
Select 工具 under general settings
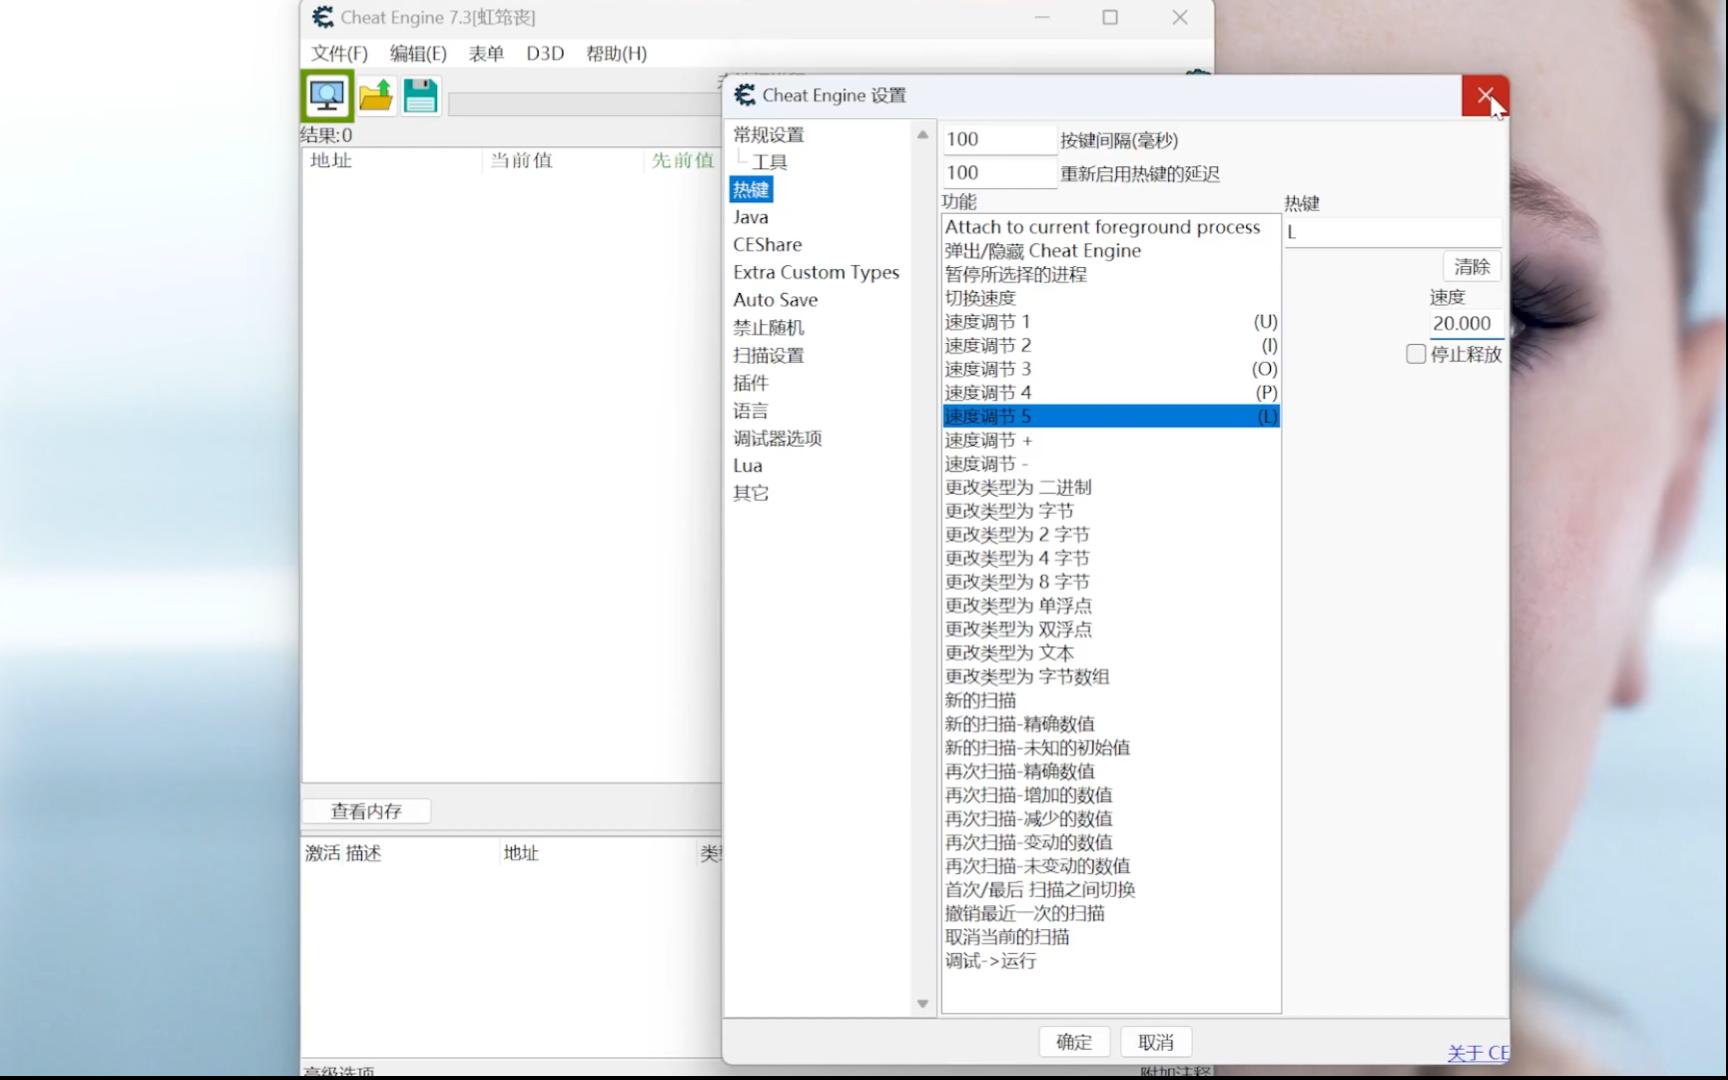[770, 162]
